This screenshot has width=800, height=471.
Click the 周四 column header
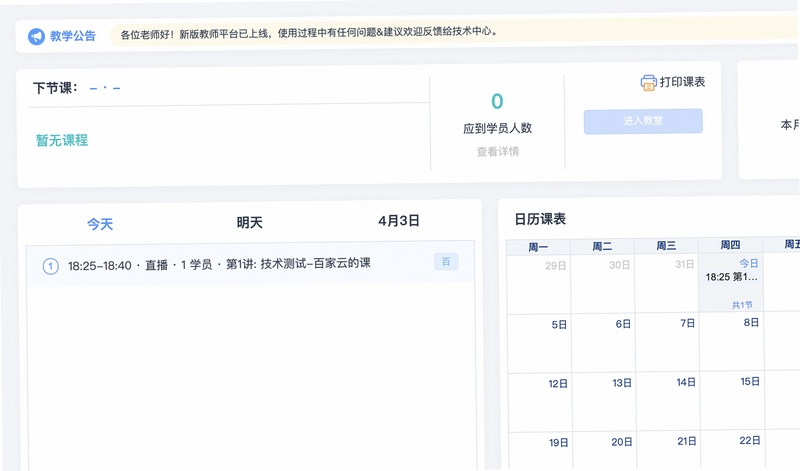(730, 245)
